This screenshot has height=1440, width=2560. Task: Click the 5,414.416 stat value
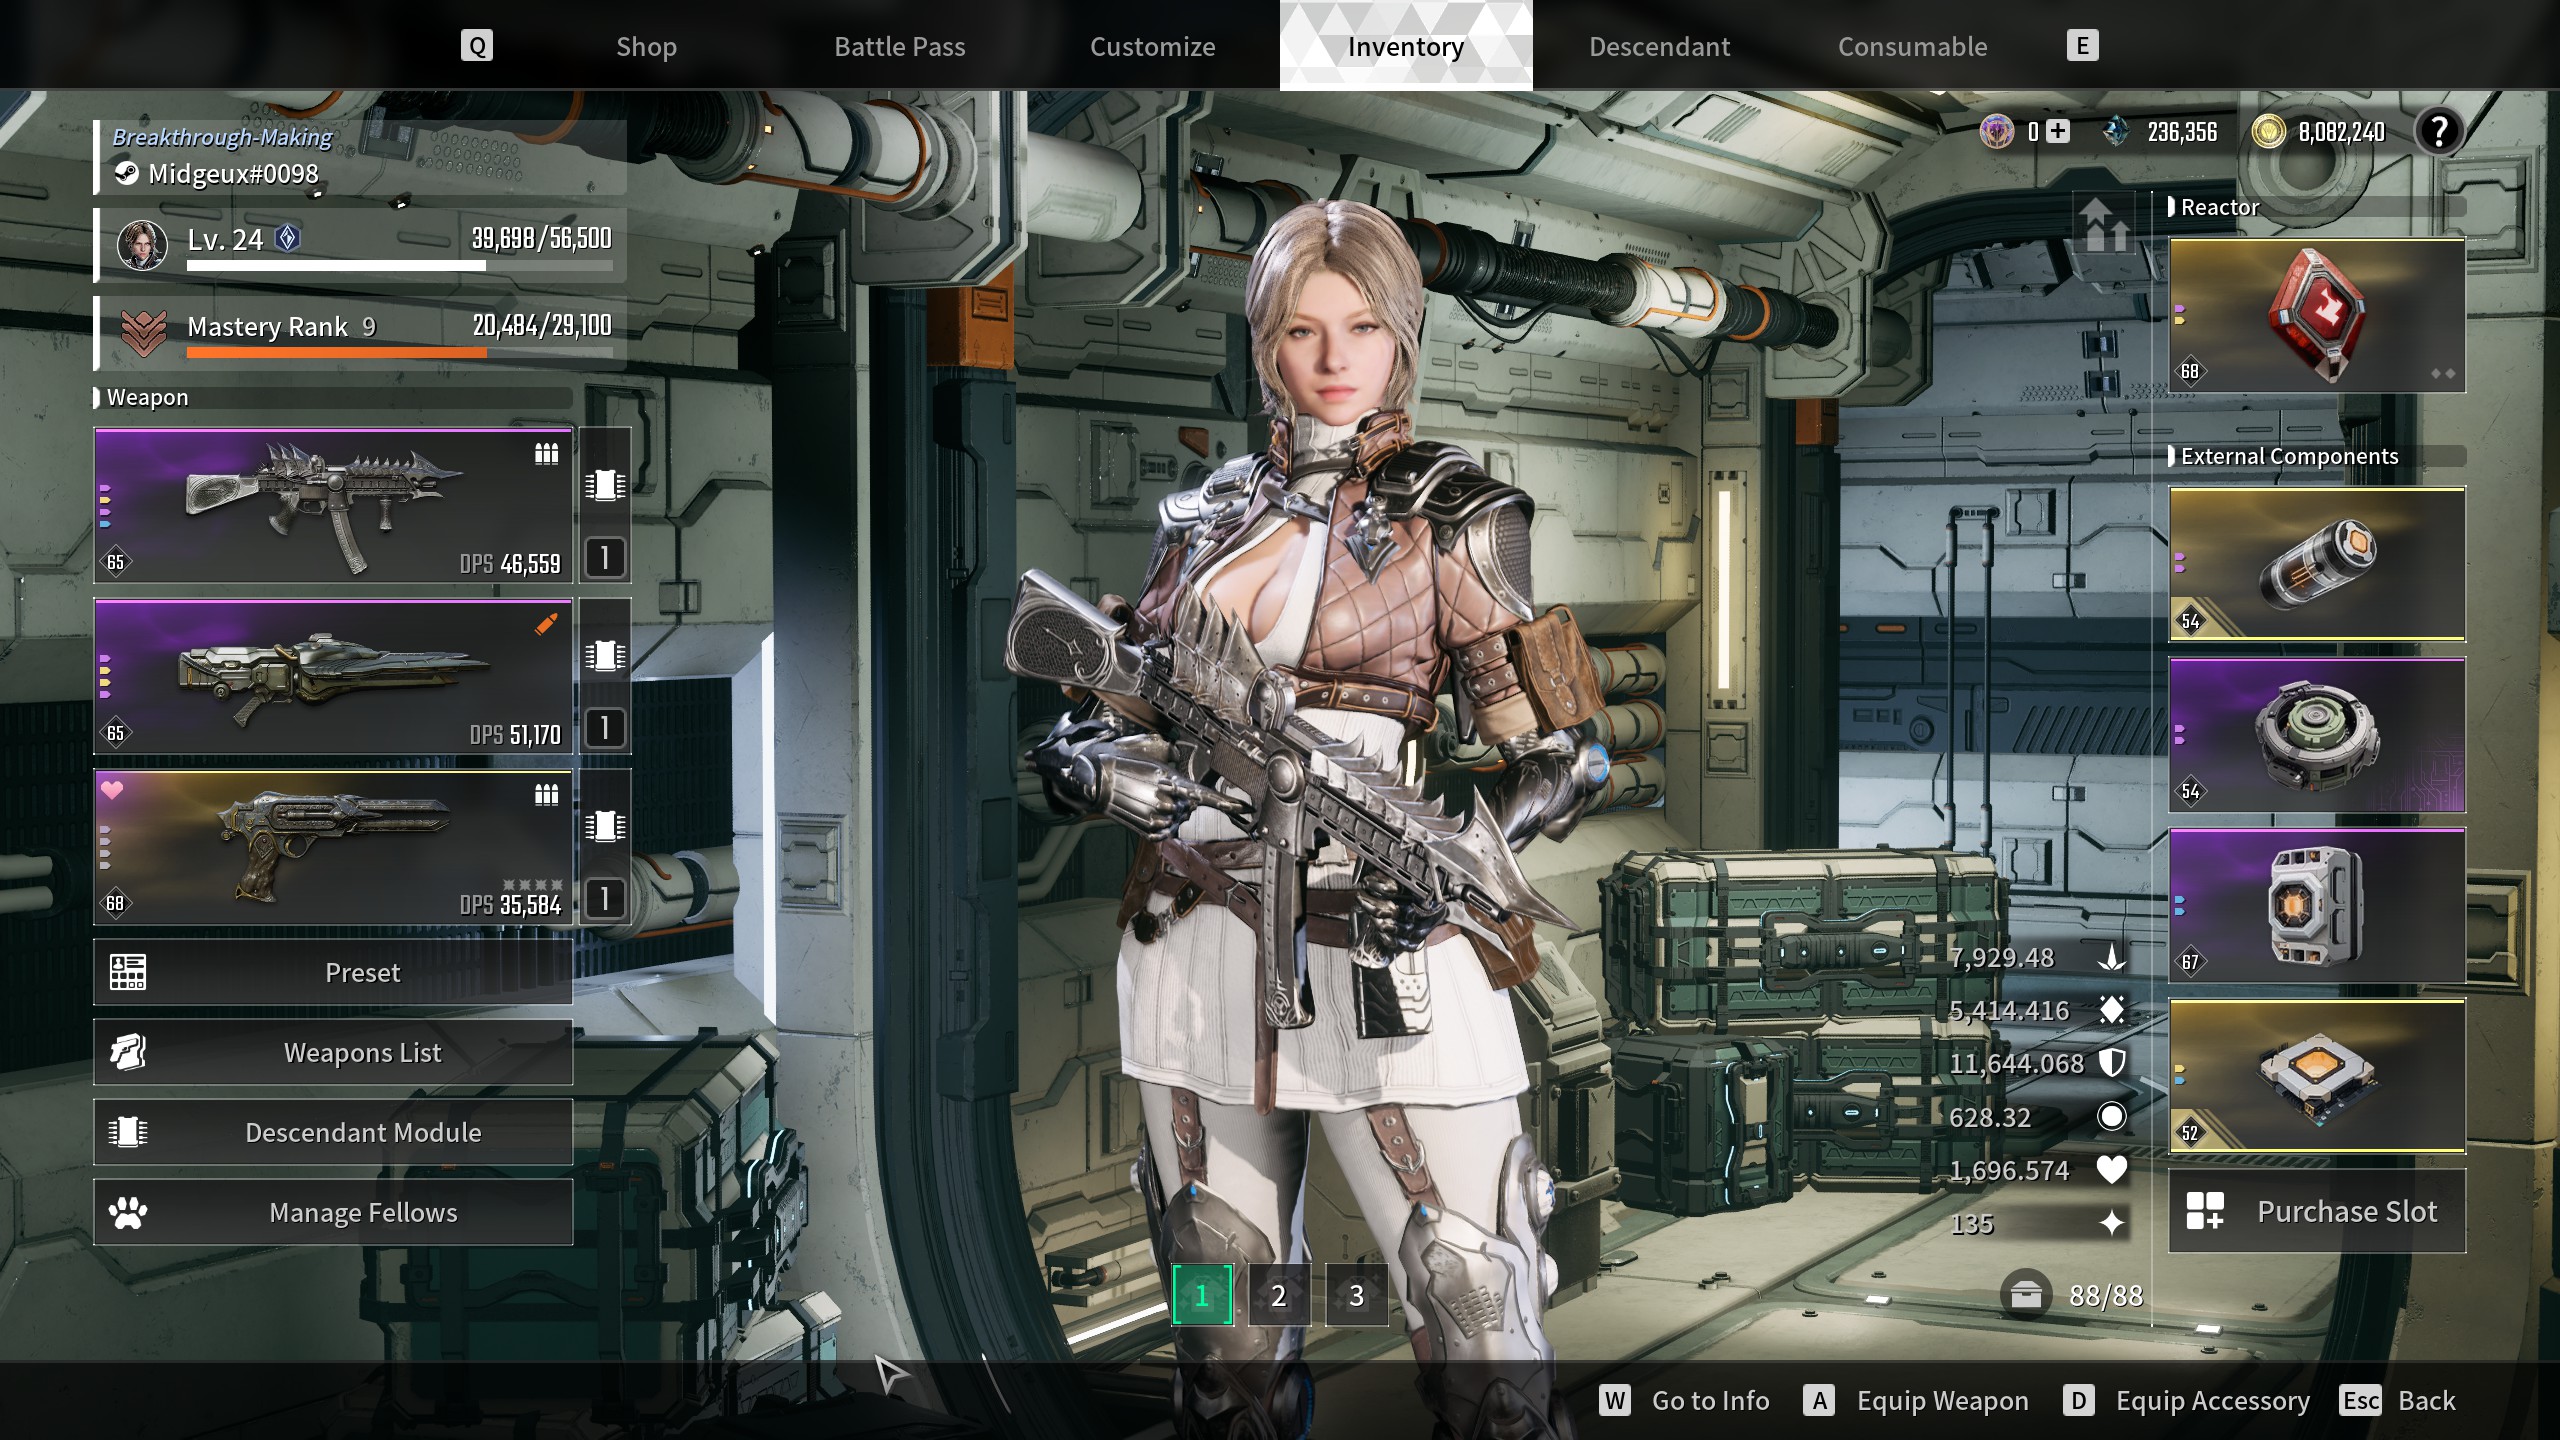[x=2008, y=1010]
